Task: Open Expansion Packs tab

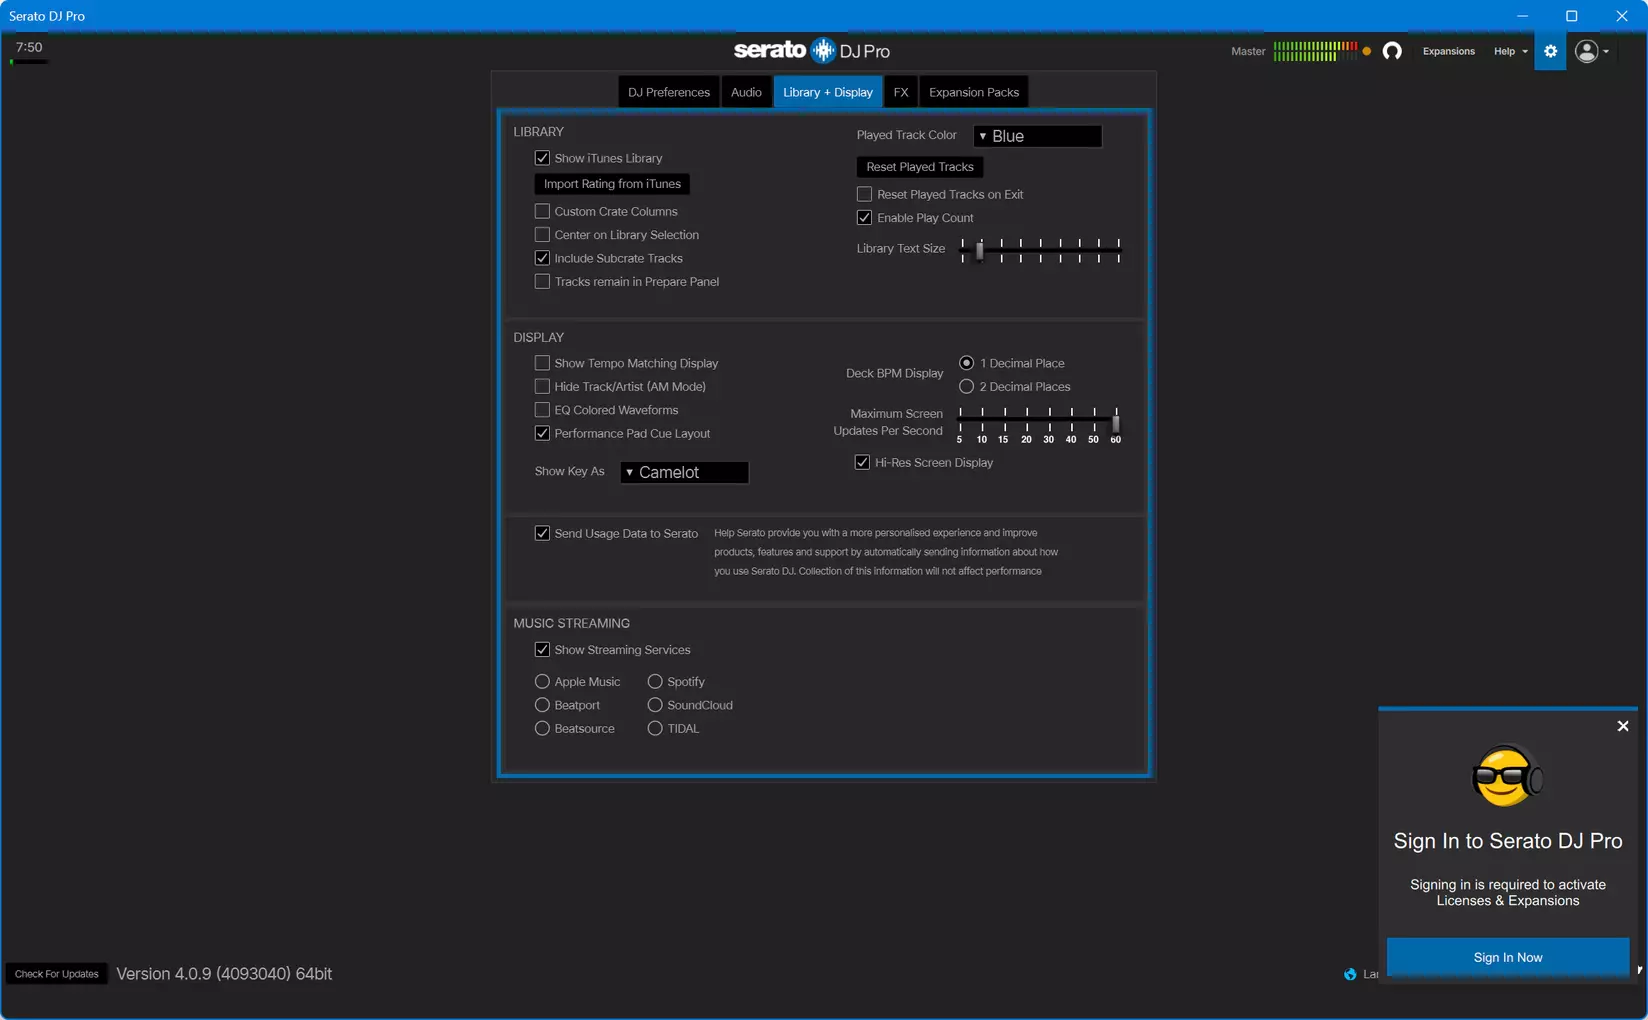Action: pyautogui.click(x=974, y=92)
